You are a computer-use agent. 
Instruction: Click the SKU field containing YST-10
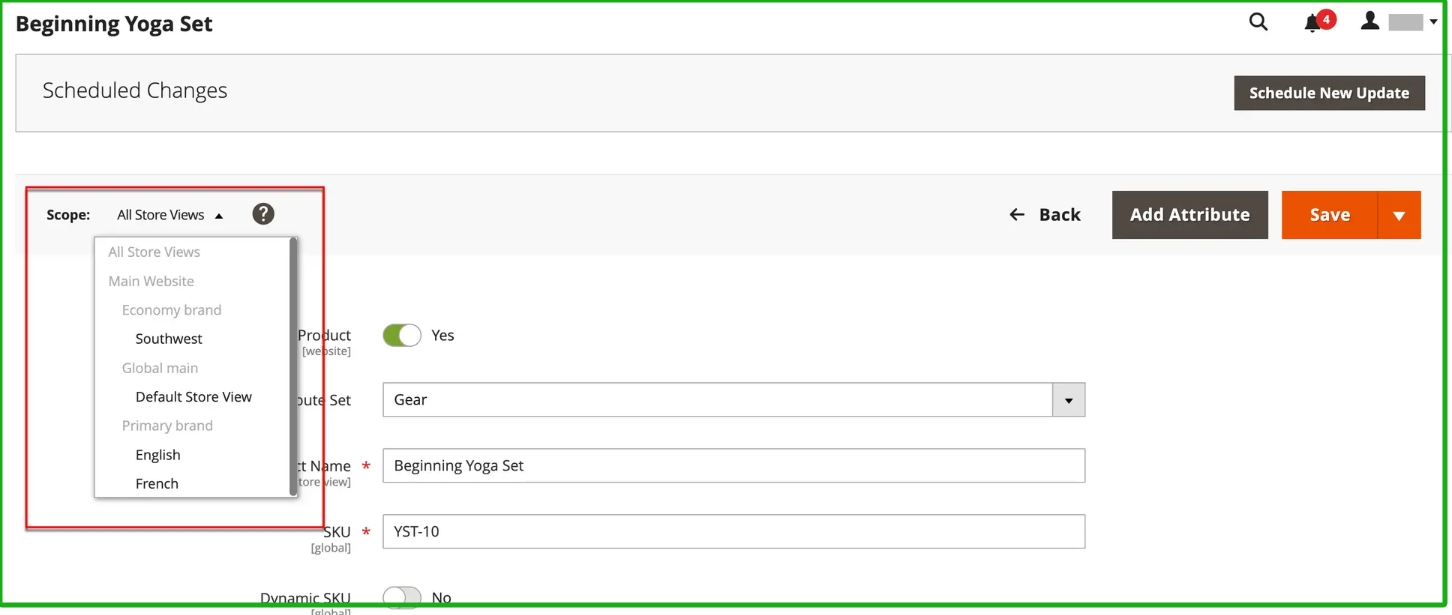733,532
